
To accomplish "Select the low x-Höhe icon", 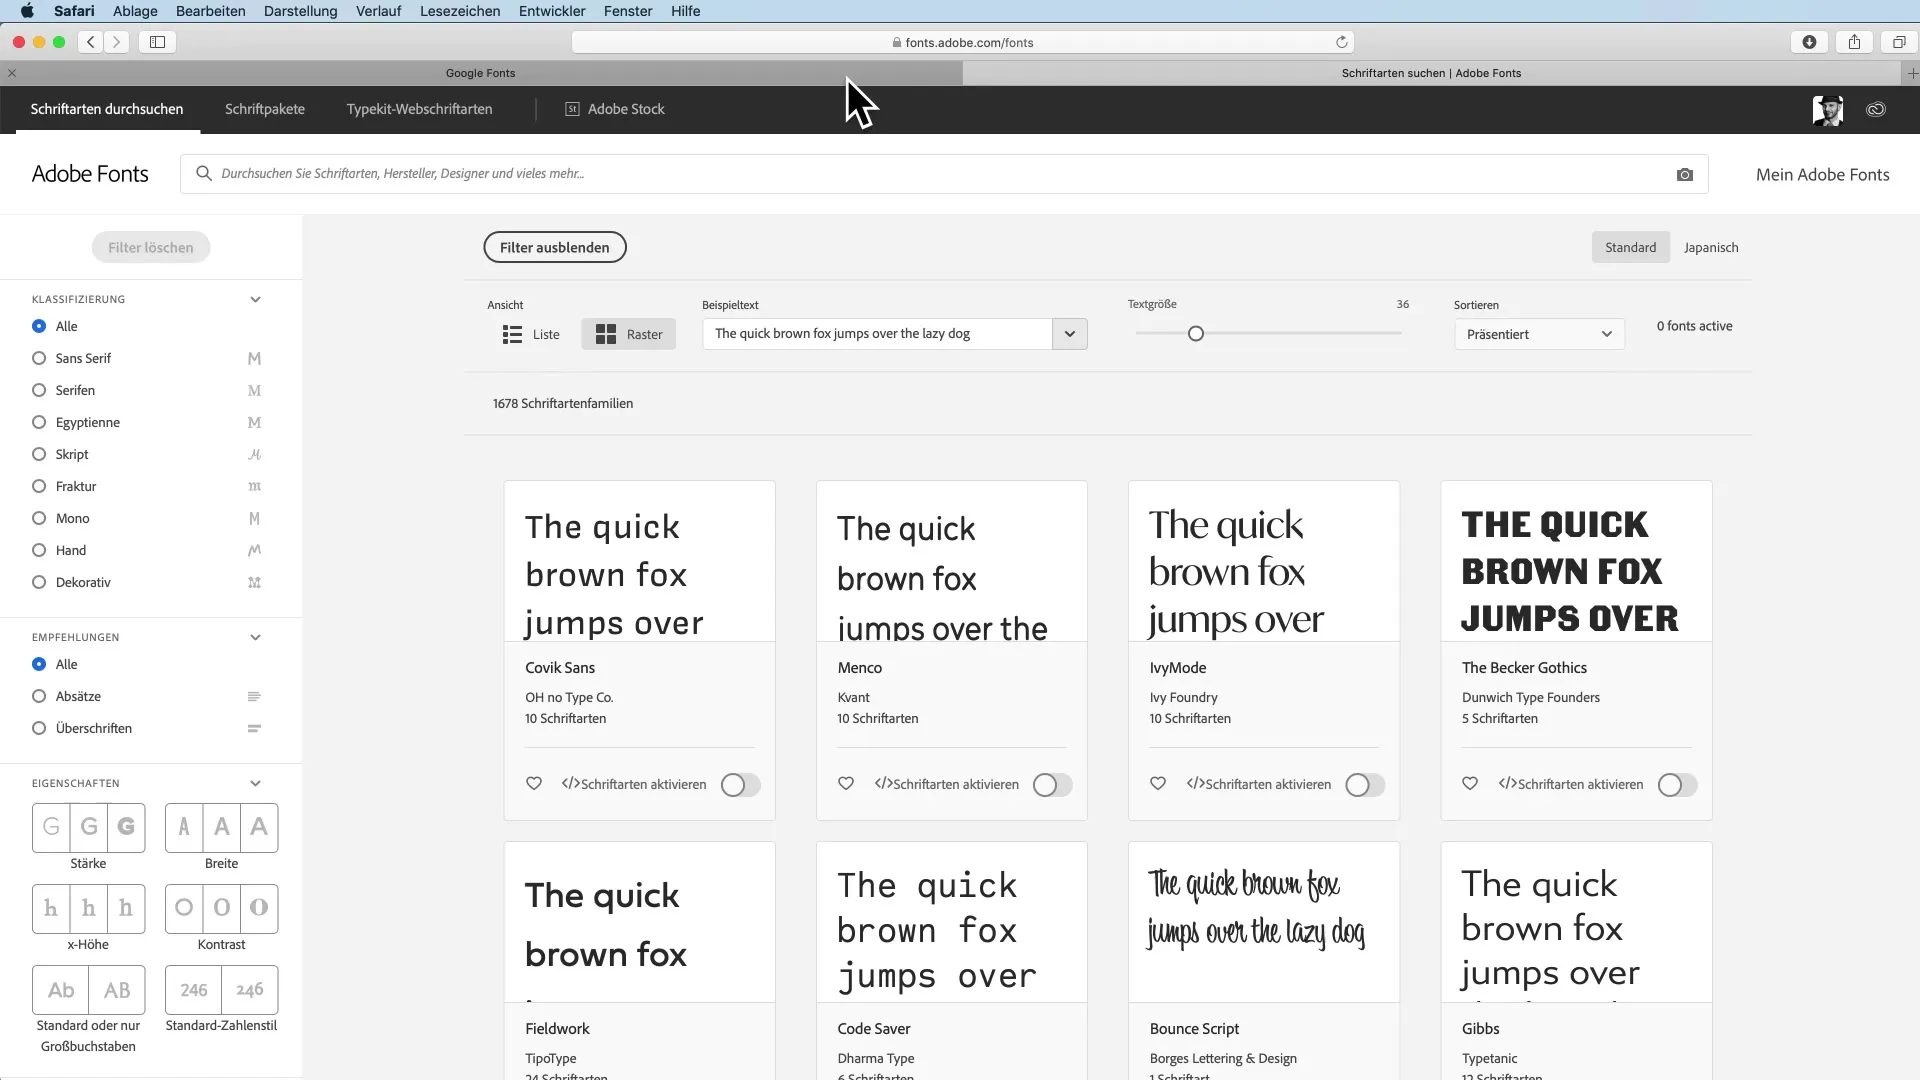I will 51,908.
